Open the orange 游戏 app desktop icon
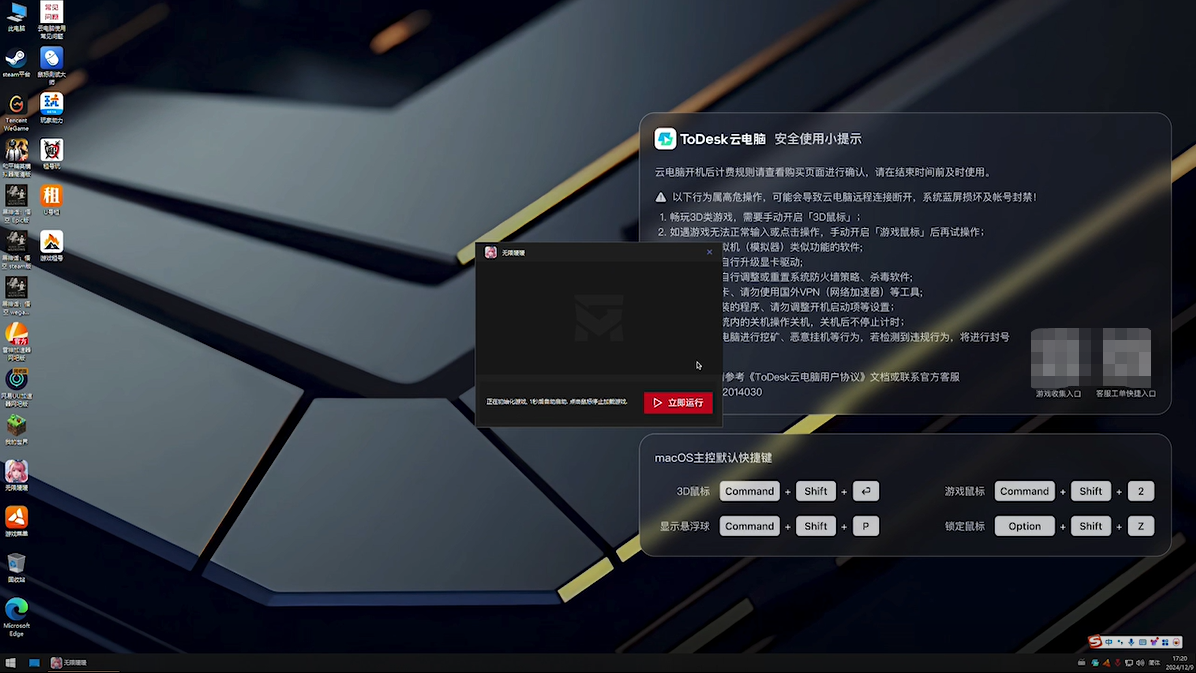The height and width of the screenshot is (673, 1196). click(x=16, y=521)
